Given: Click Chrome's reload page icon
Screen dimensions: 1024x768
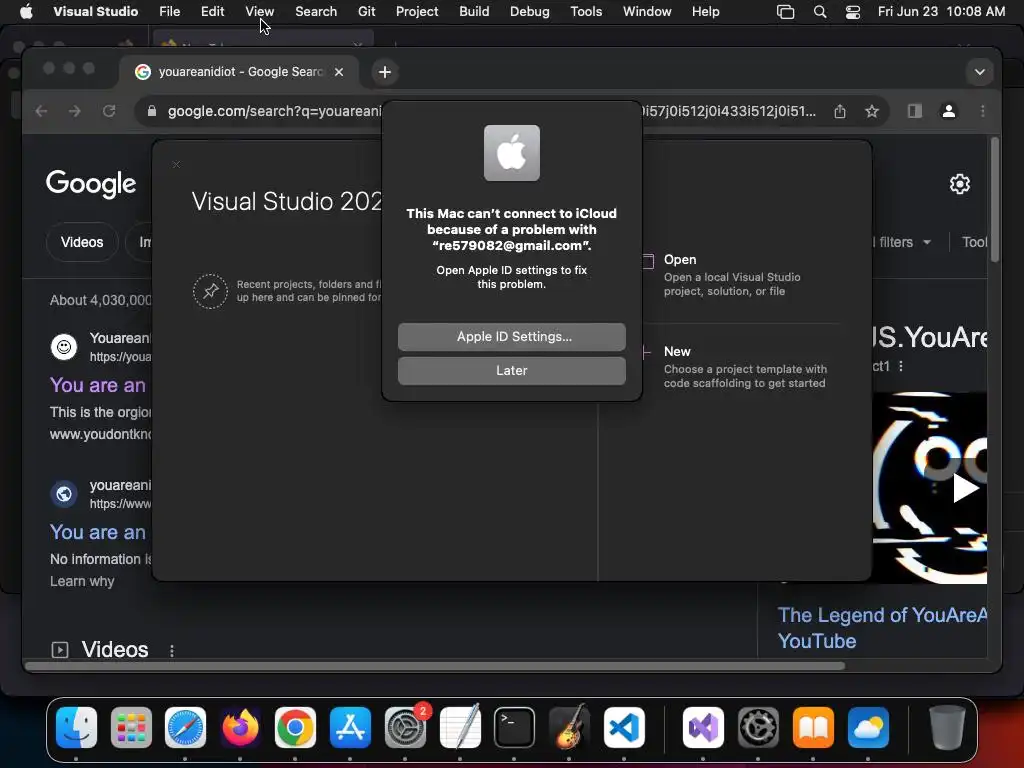Looking at the screenshot, I should tap(109, 111).
